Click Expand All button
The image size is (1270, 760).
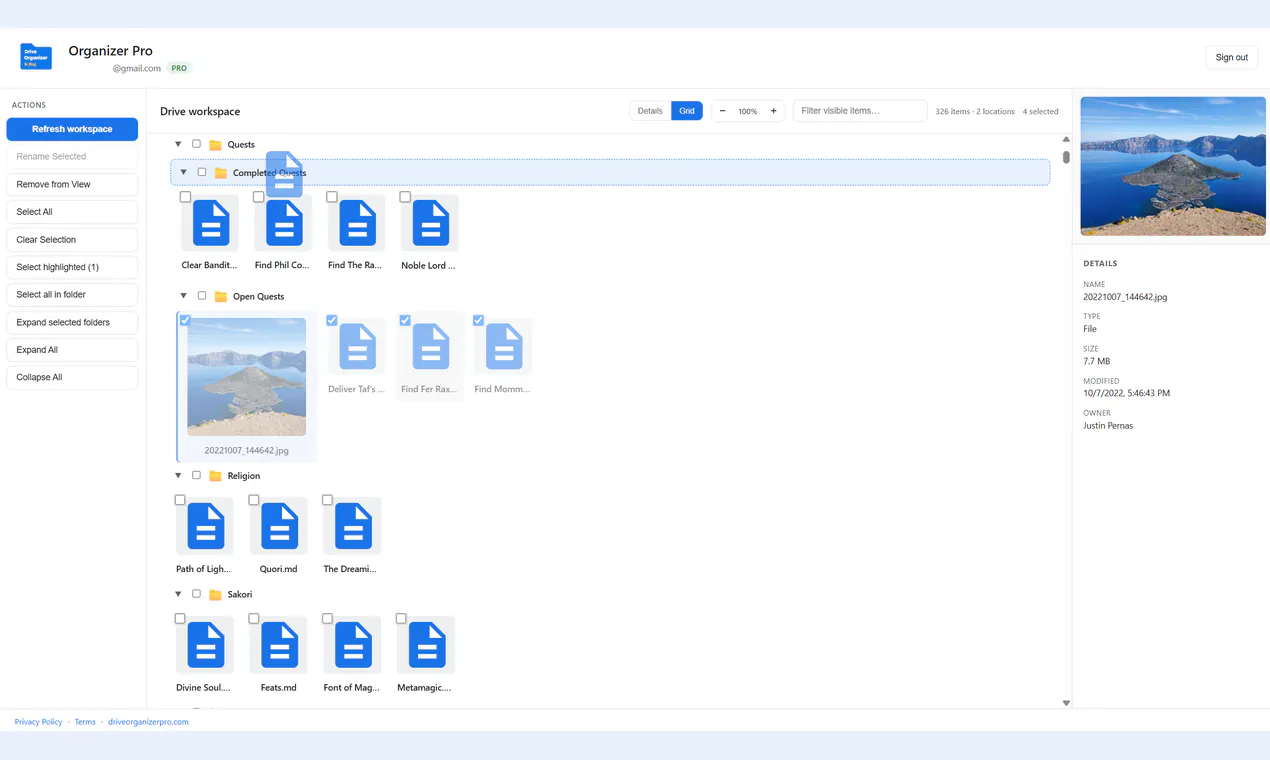point(72,350)
